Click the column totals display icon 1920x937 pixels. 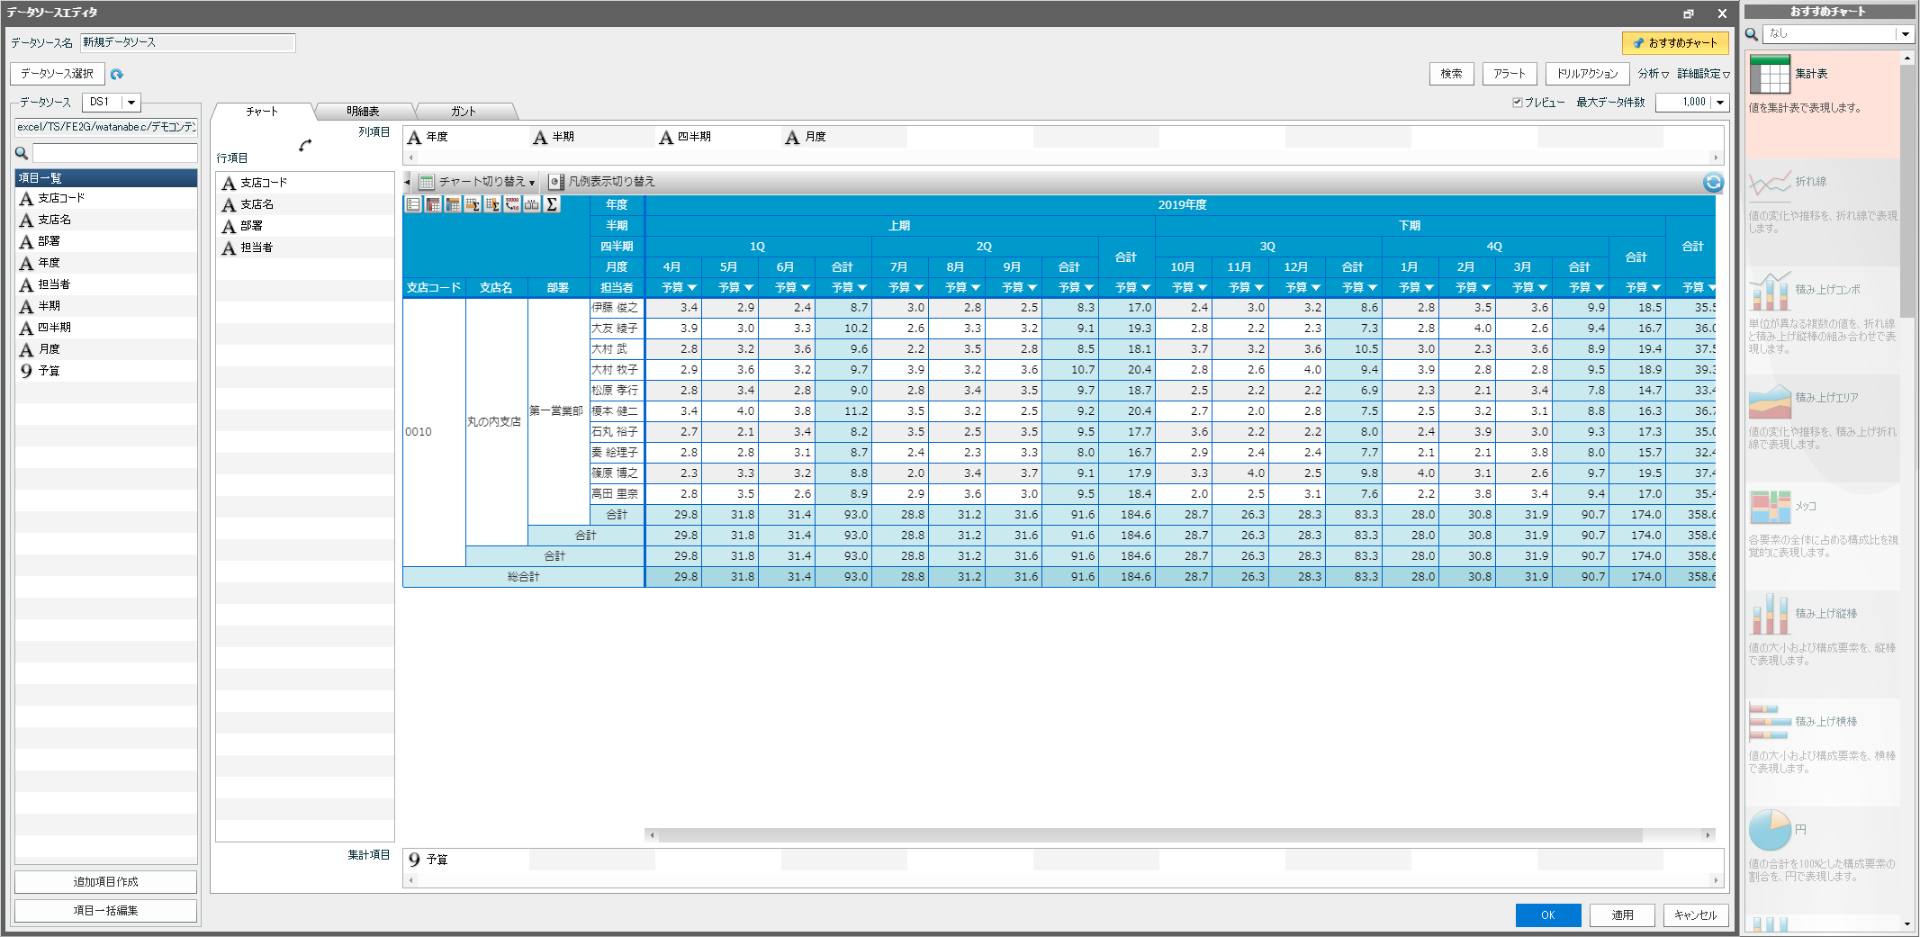pos(453,204)
